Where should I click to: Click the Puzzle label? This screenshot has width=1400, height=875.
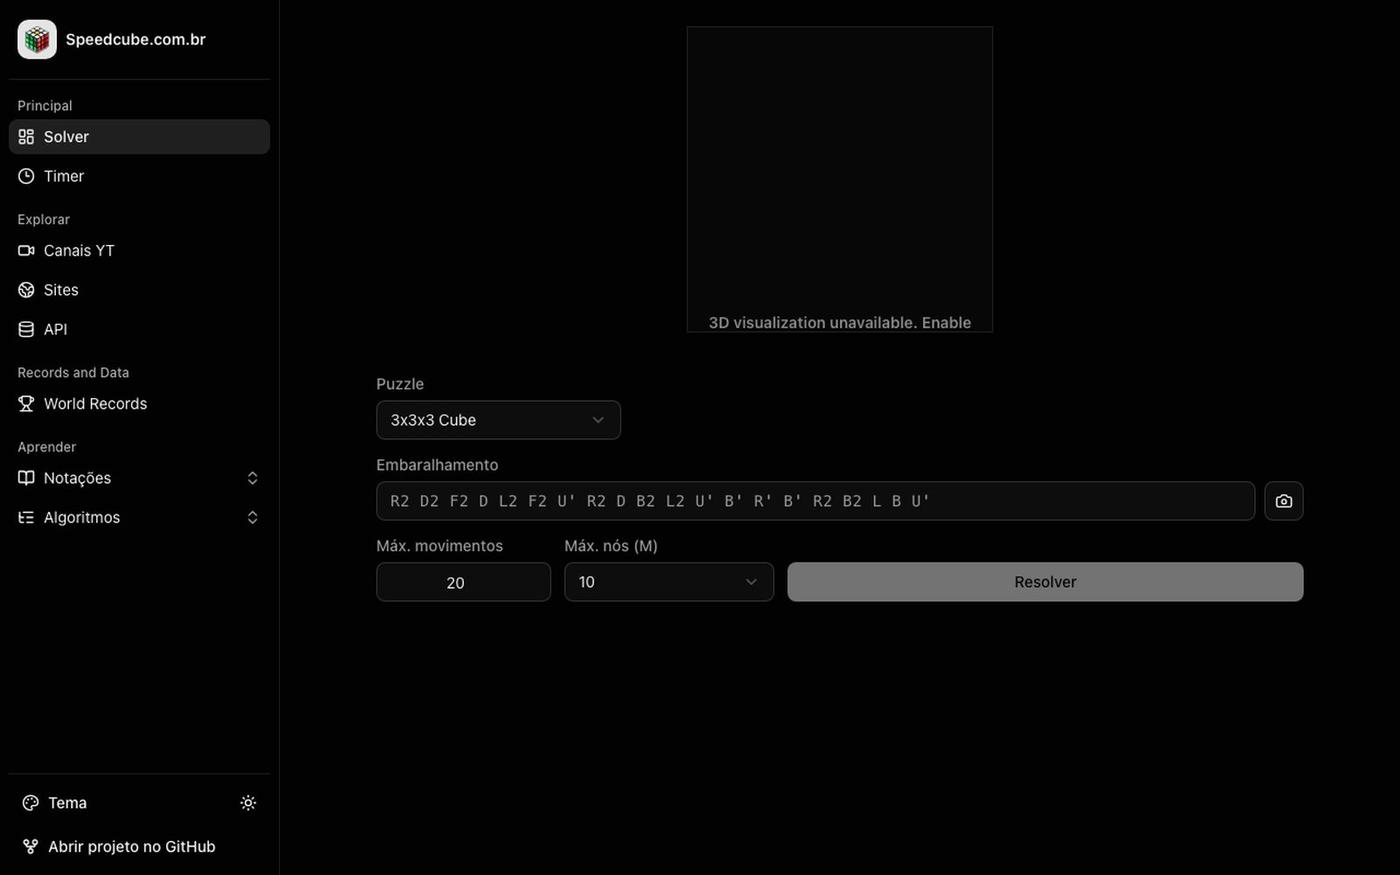click(x=400, y=384)
